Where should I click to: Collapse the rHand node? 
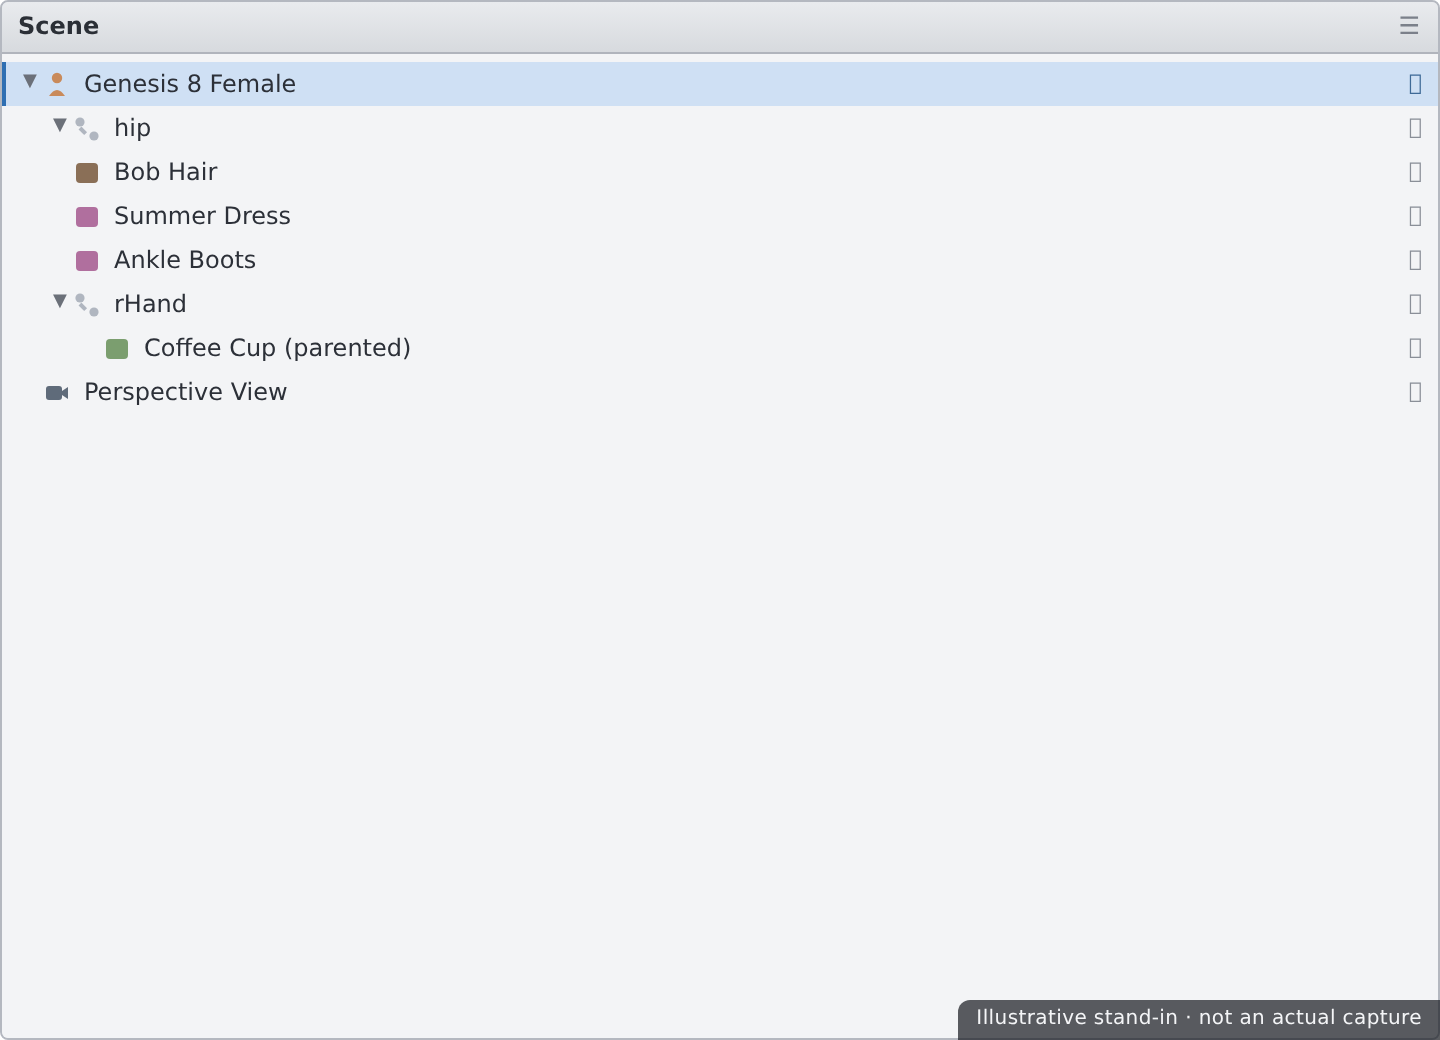tap(60, 302)
